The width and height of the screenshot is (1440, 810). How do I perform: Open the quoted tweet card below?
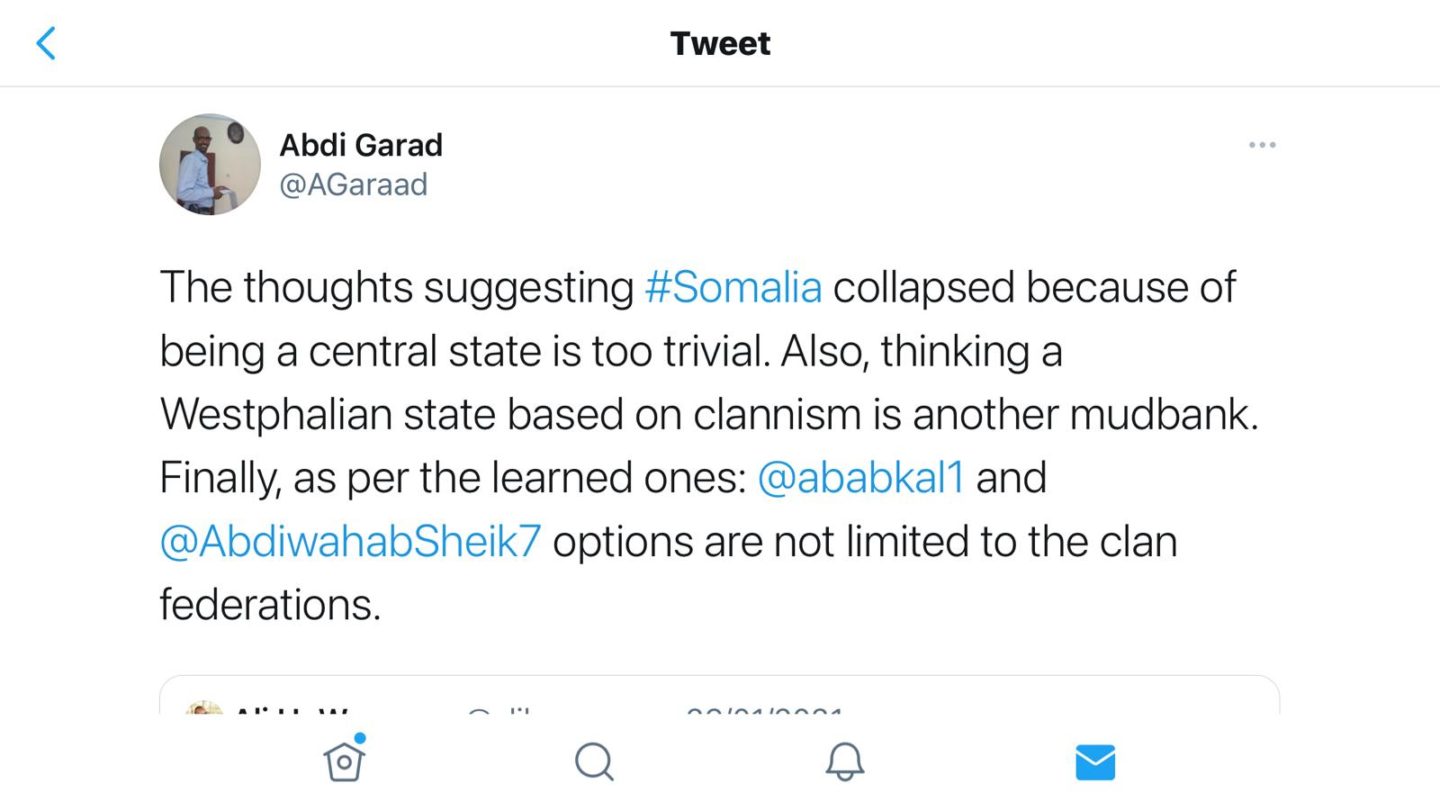tap(720, 698)
